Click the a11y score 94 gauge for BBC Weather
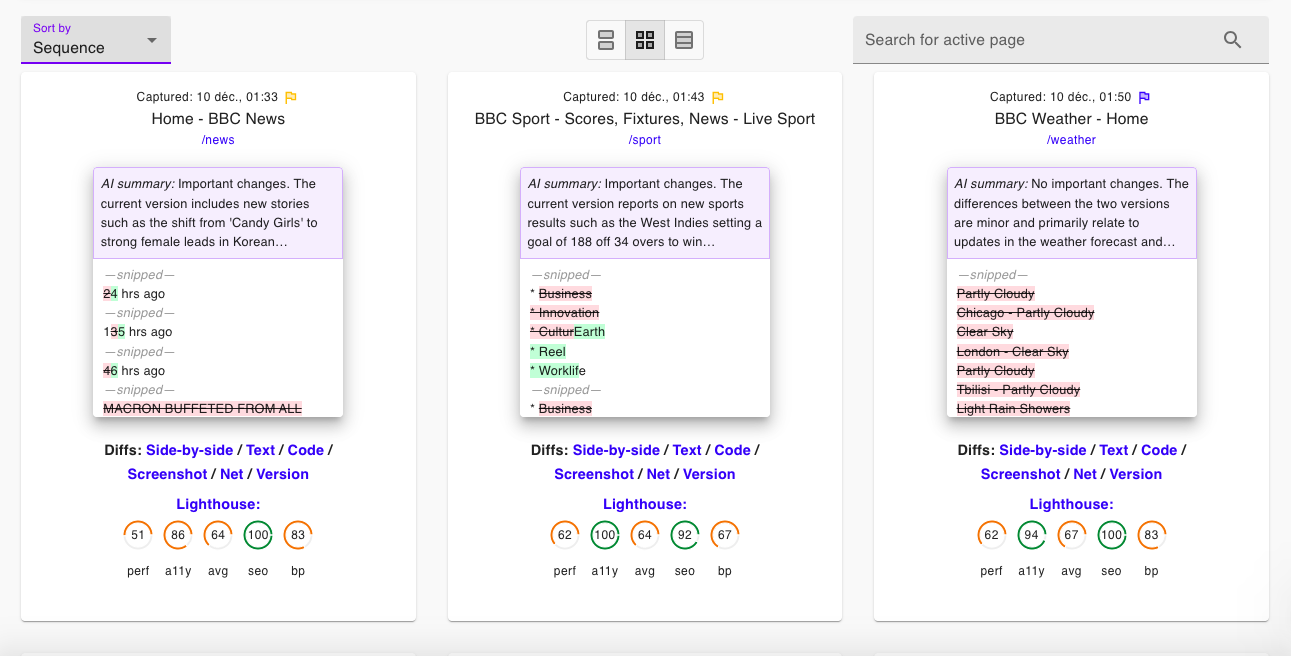1291x656 pixels. (x=1032, y=535)
